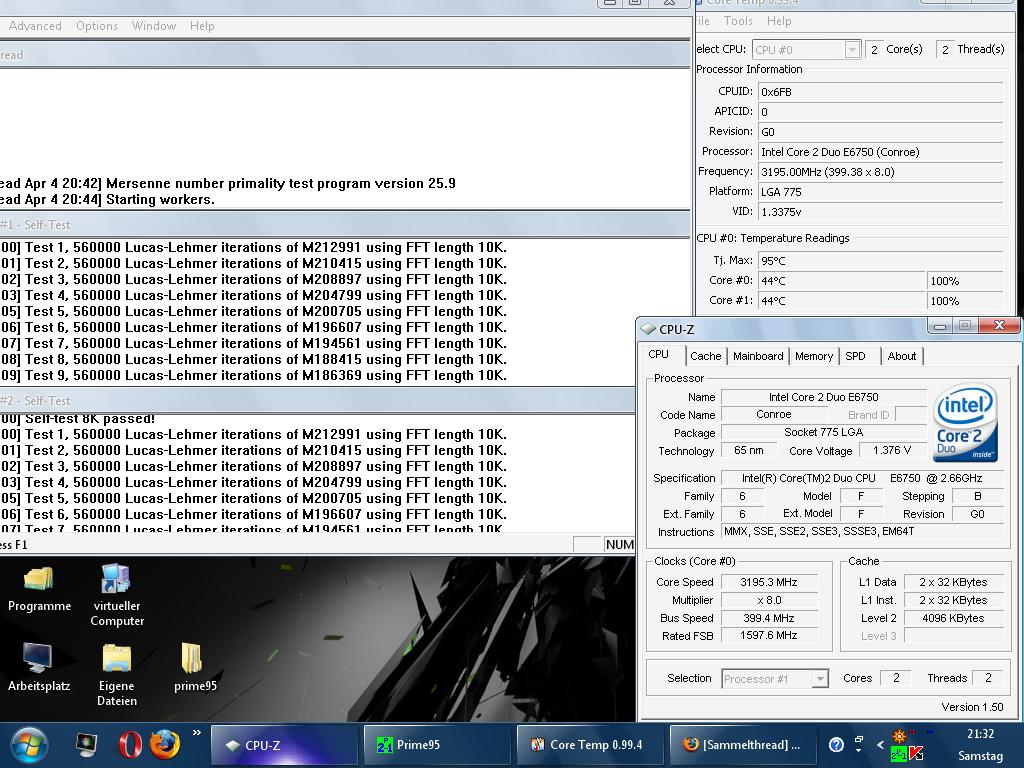Open the Programme desktop folder
The width and height of the screenshot is (1024, 768).
tap(39, 590)
